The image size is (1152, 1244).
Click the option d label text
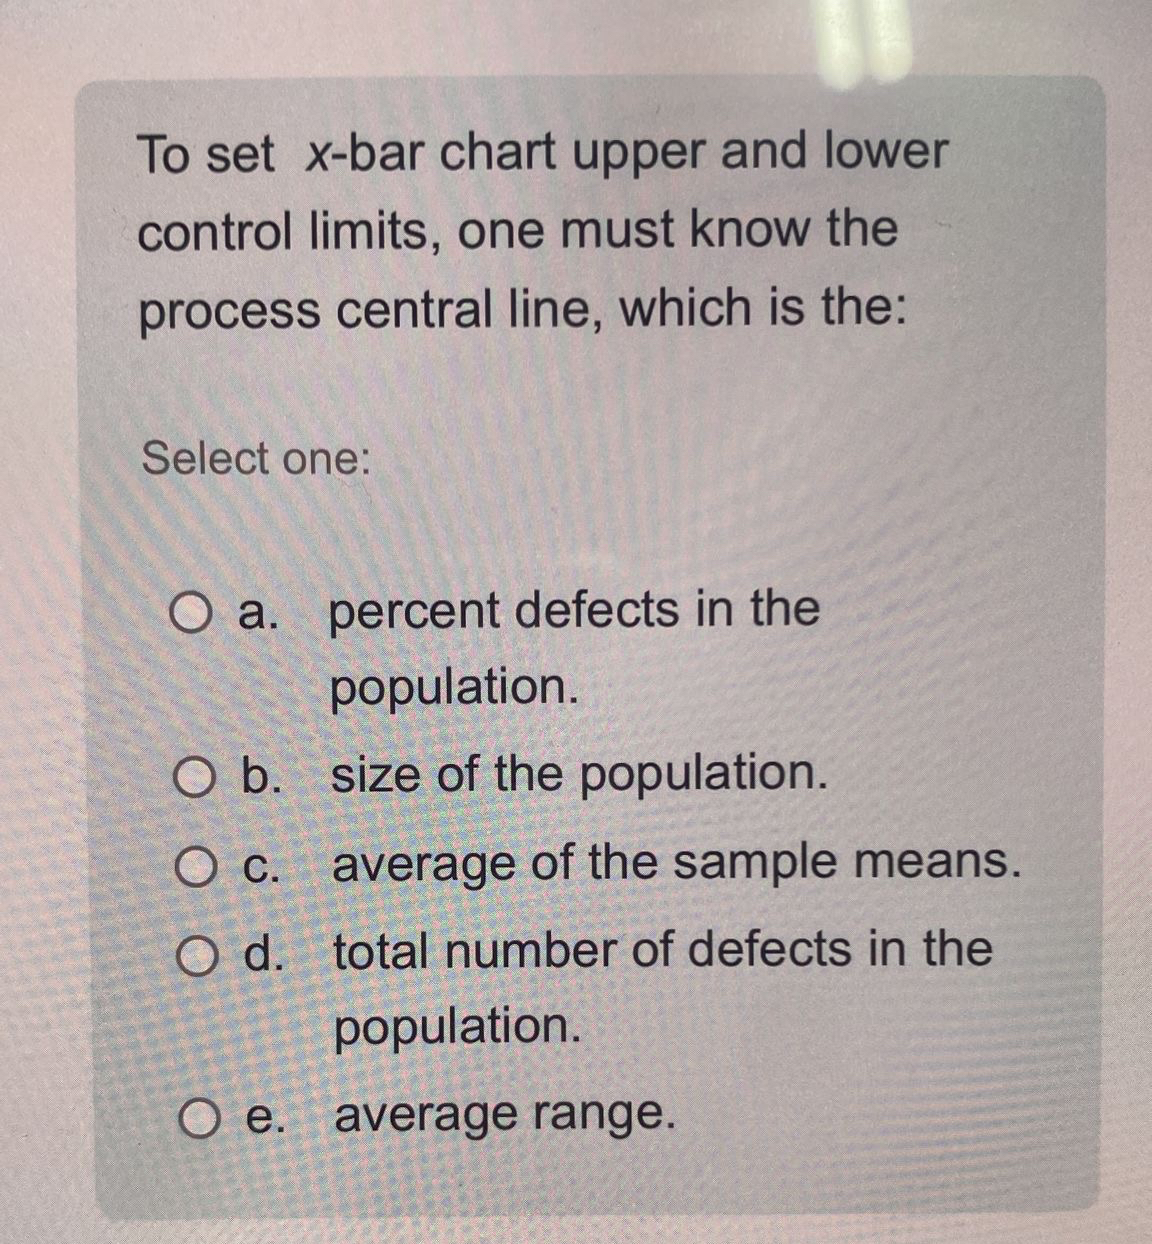[x=263, y=950]
